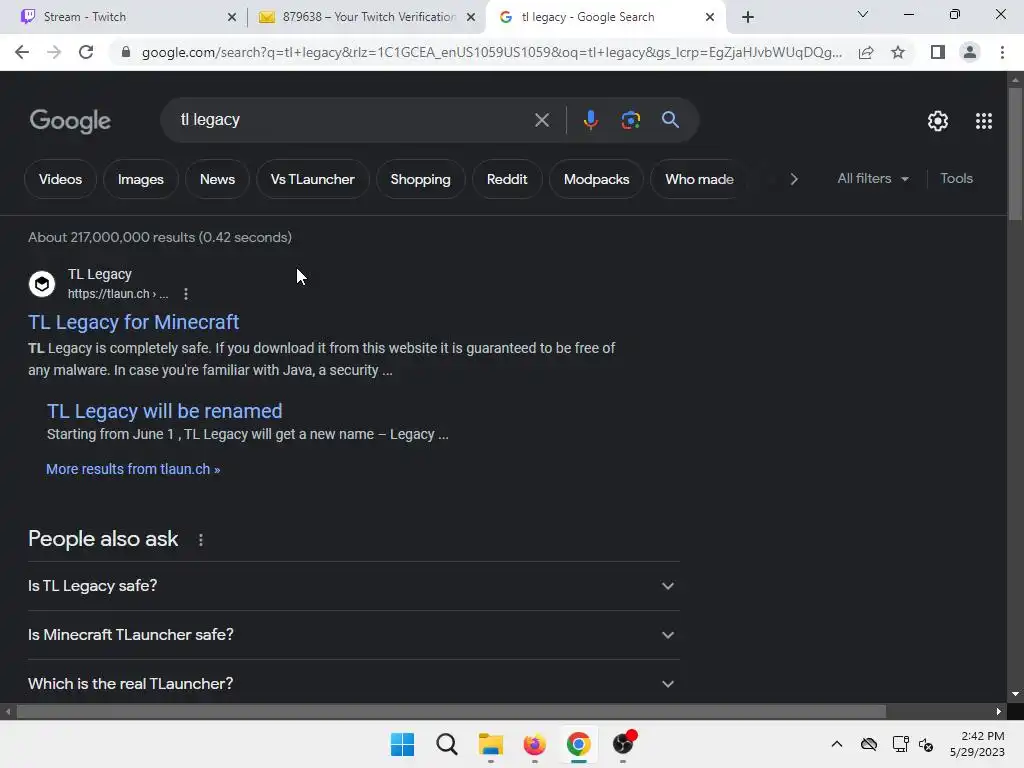Screen dimensions: 1024x768
Task: Select the Modpacks filter chip
Action: click(596, 179)
